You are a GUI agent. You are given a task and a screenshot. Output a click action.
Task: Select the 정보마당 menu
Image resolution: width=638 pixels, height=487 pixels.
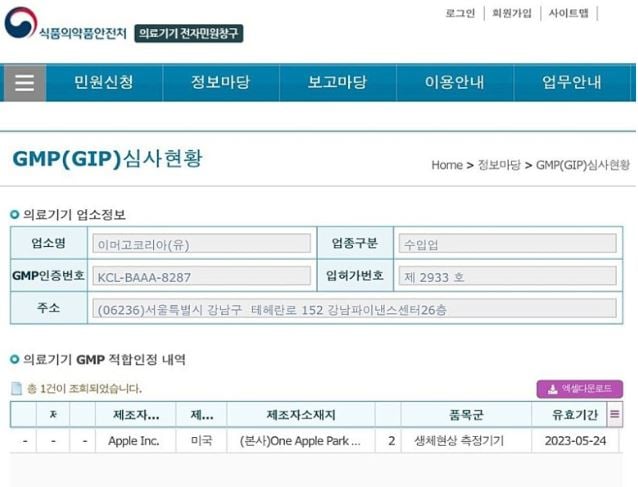221,82
